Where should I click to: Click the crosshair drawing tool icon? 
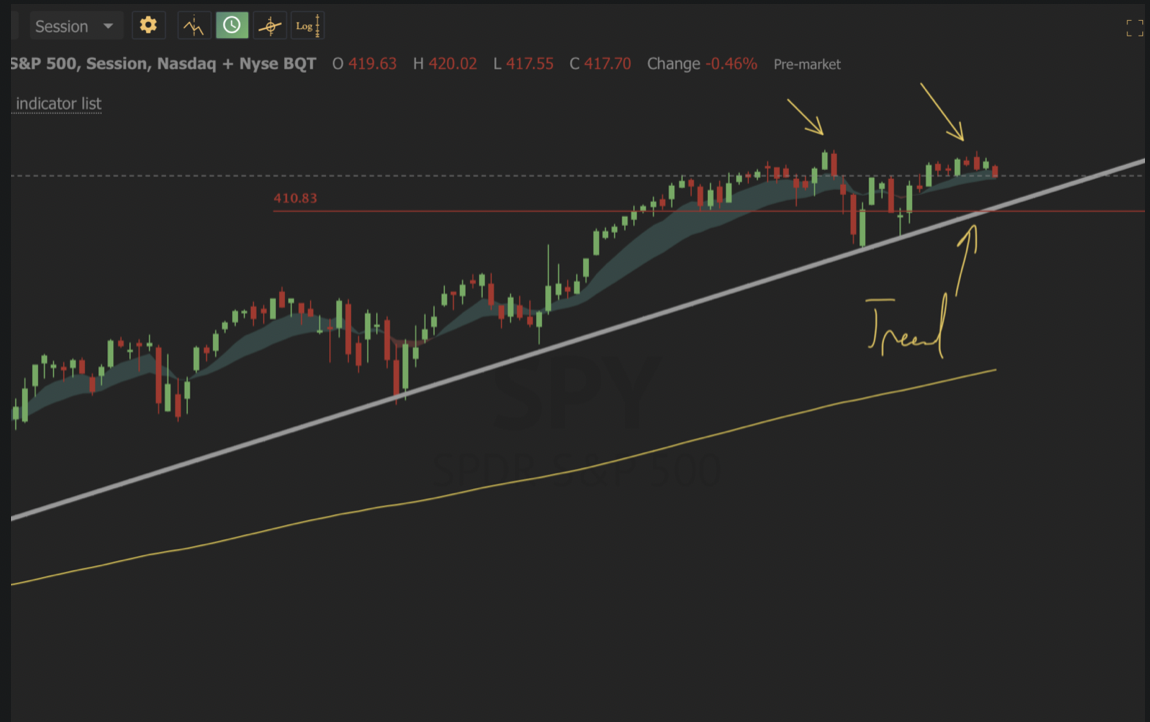click(270, 26)
